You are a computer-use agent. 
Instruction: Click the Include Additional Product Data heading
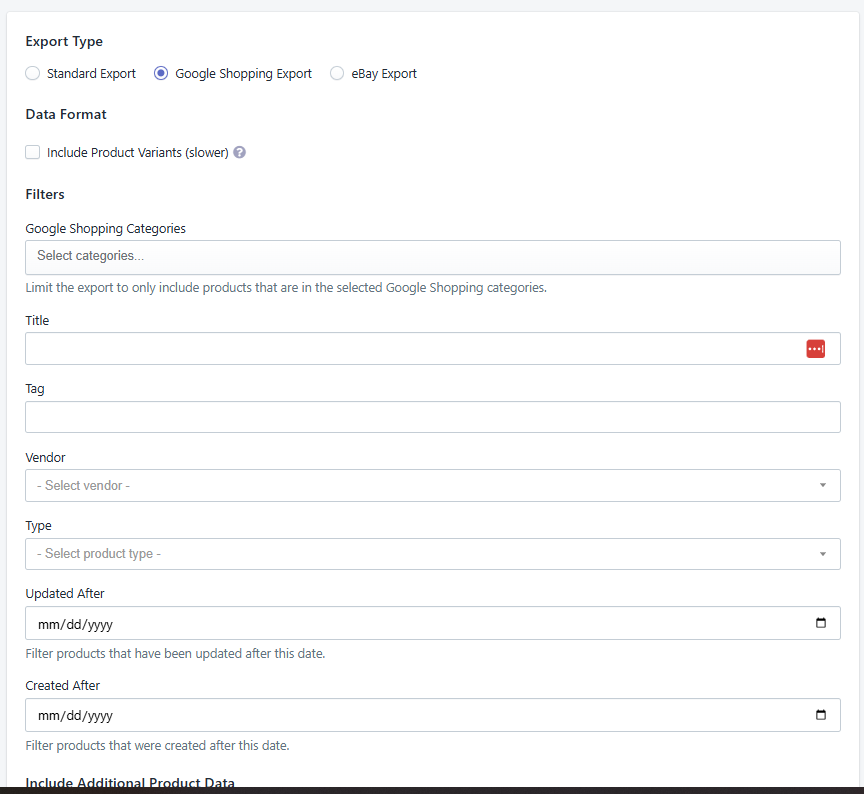tap(130, 783)
